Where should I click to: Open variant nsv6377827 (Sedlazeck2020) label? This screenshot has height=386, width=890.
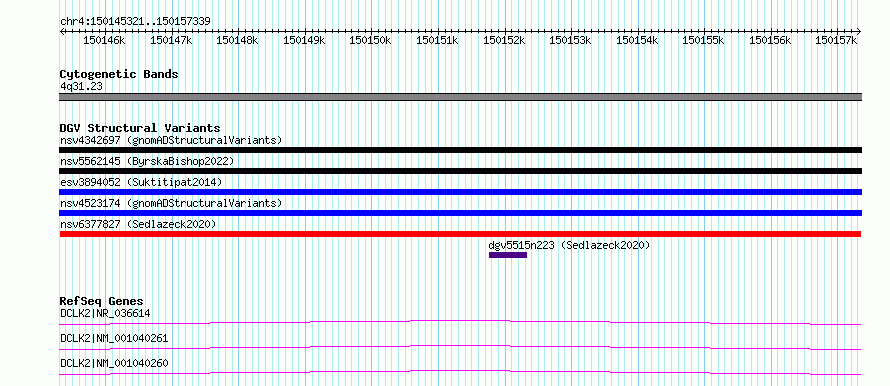(x=138, y=224)
